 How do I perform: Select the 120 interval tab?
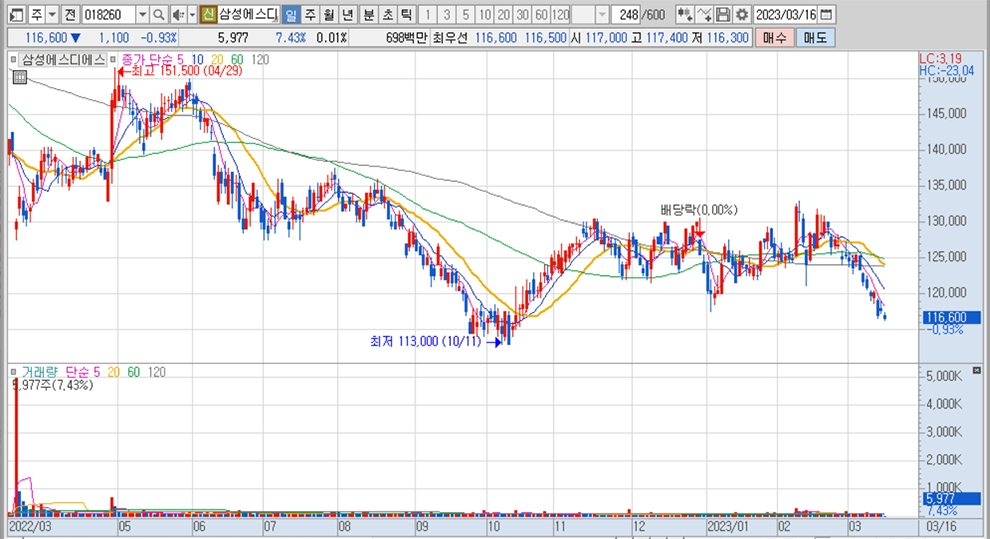pyautogui.click(x=560, y=15)
